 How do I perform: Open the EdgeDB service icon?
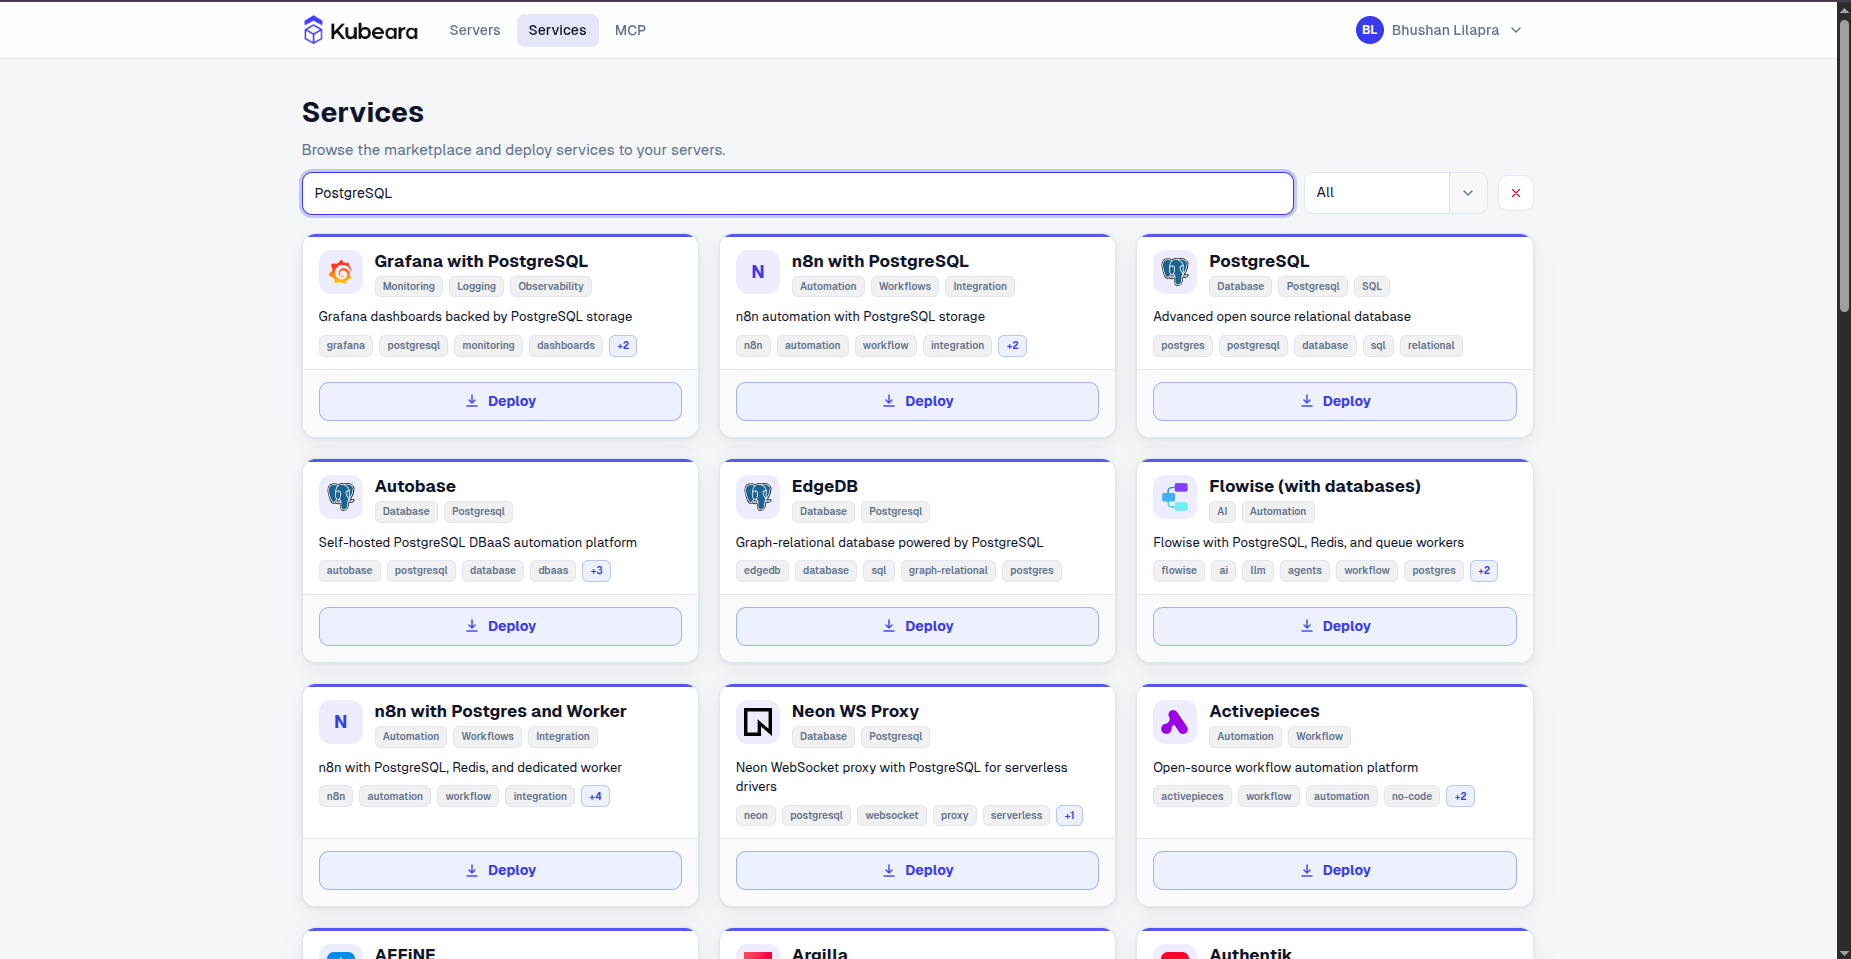(758, 497)
